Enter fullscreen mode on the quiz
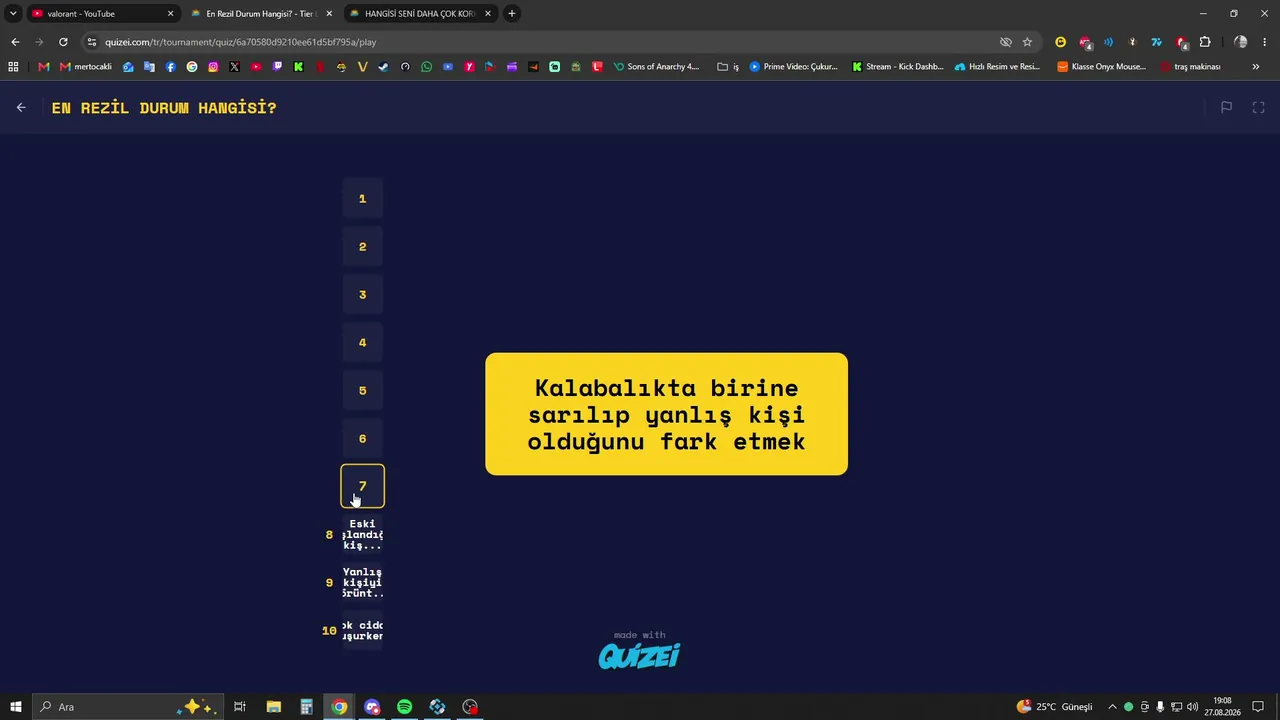The height and width of the screenshot is (720, 1280). tap(1259, 107)
